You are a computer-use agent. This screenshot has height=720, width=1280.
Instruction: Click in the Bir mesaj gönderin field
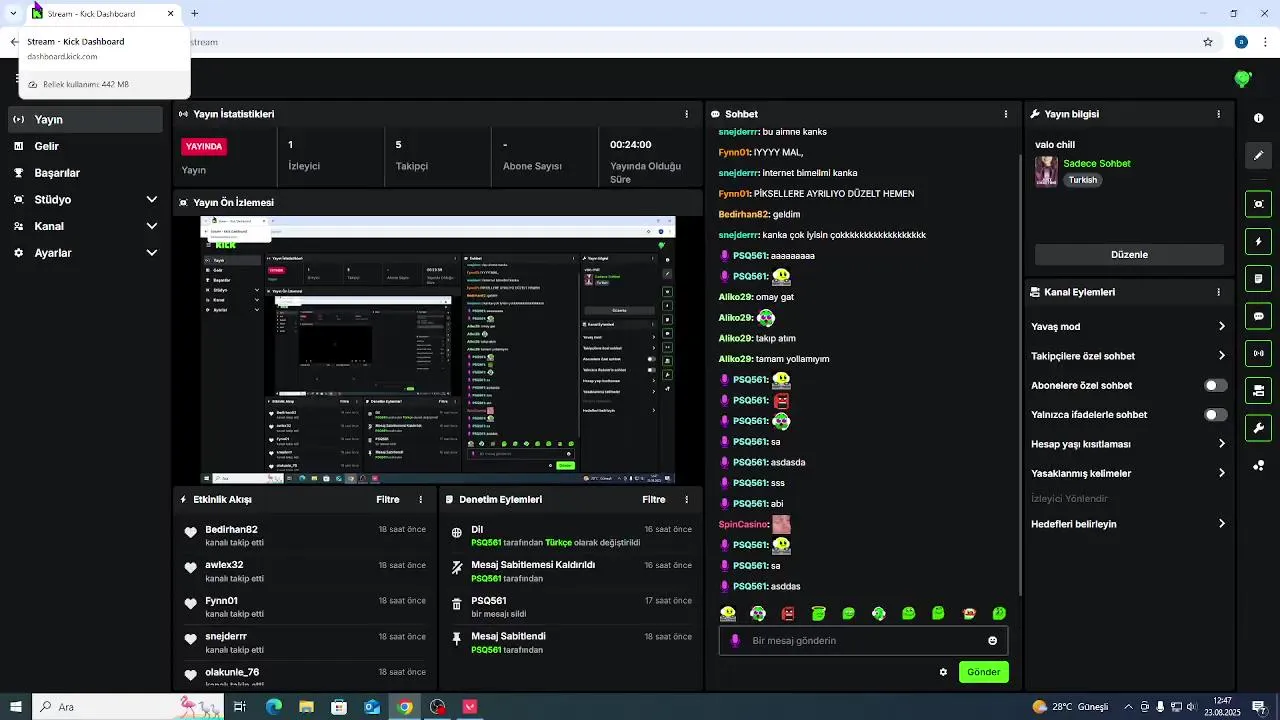point(863,641)
